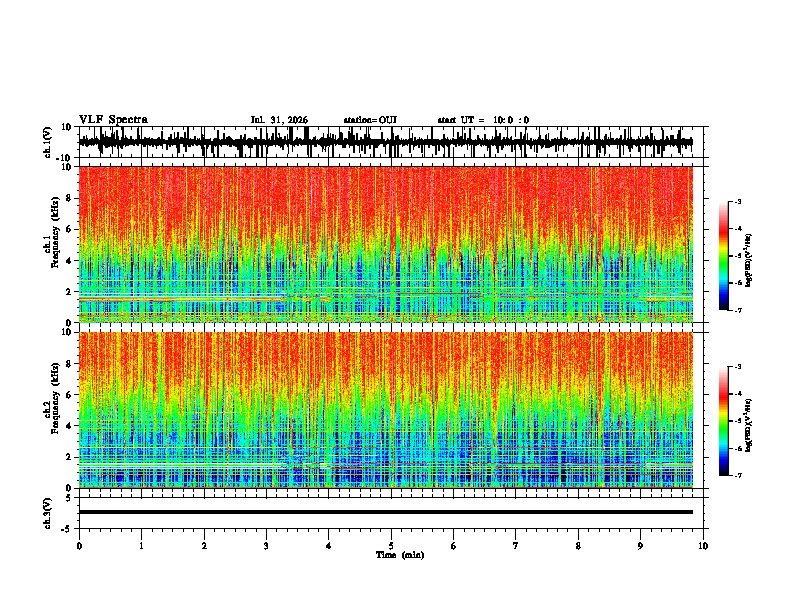Click the '9' tick on the time axis
Image resolution: width=792 pixels, height=612 pixels.
tap(640, 546)
